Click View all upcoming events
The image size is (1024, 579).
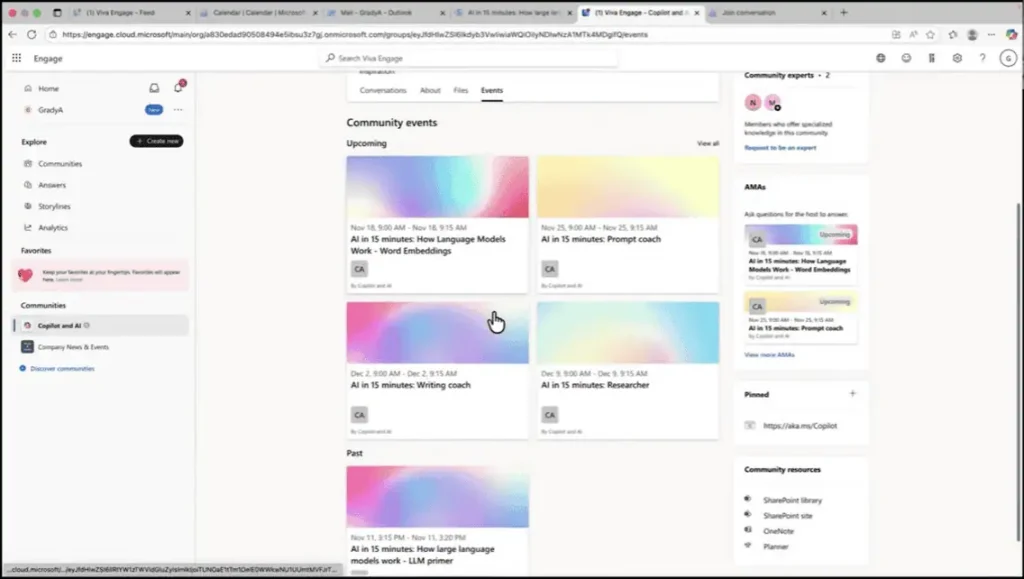tap(708, 144)
